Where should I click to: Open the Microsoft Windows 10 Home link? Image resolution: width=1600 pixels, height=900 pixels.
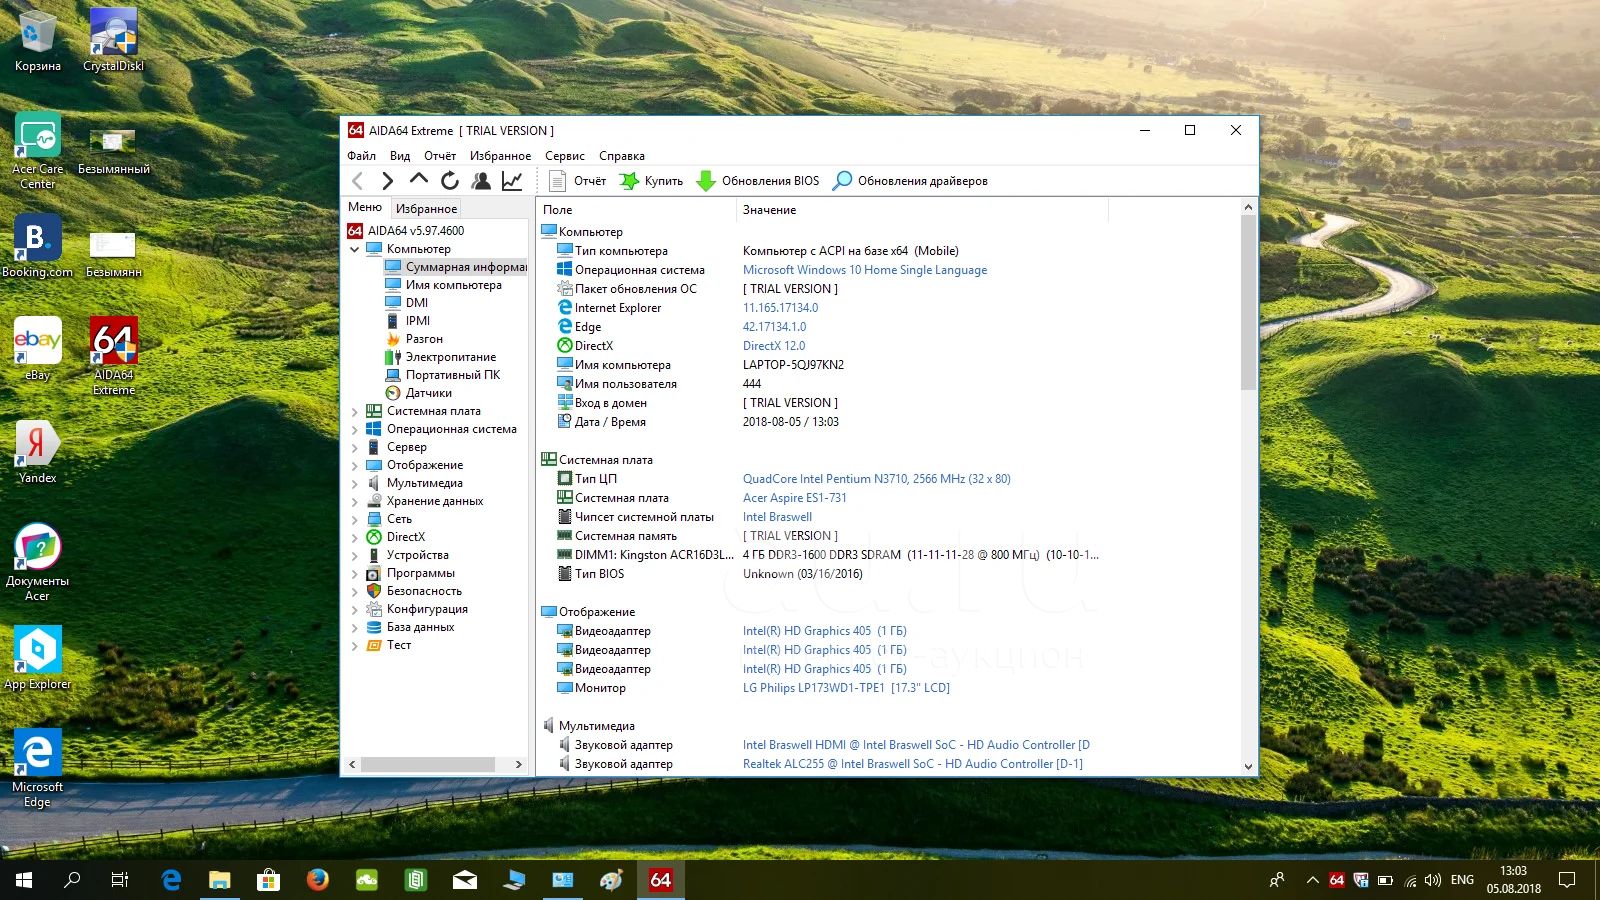(x=865, y=270)
